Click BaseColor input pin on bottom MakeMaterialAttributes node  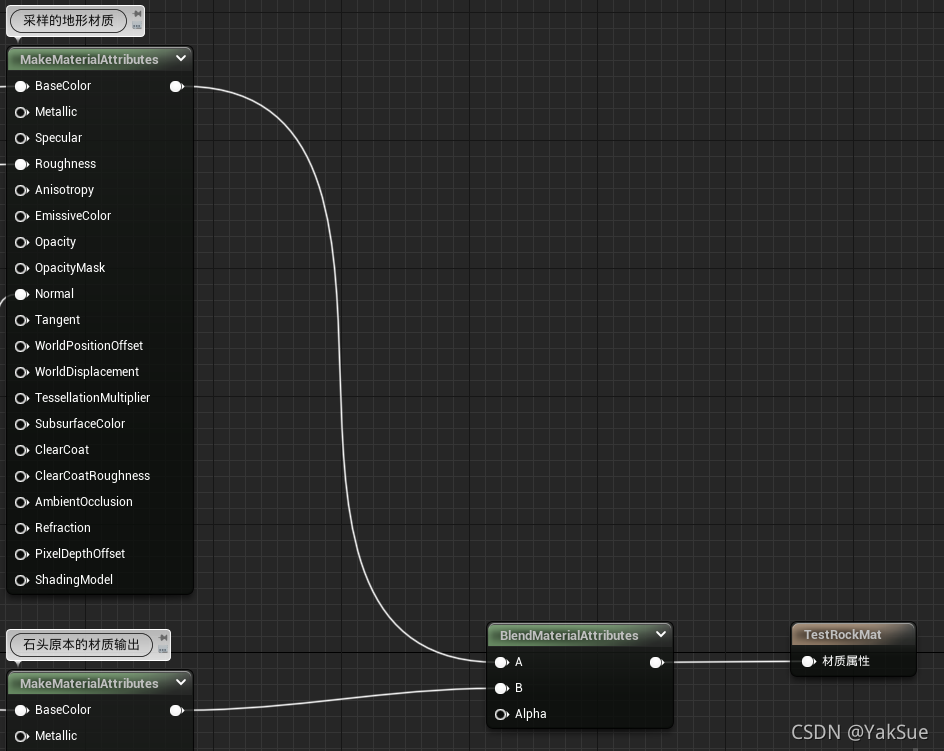pyautogui.click(x=22, y=710)
